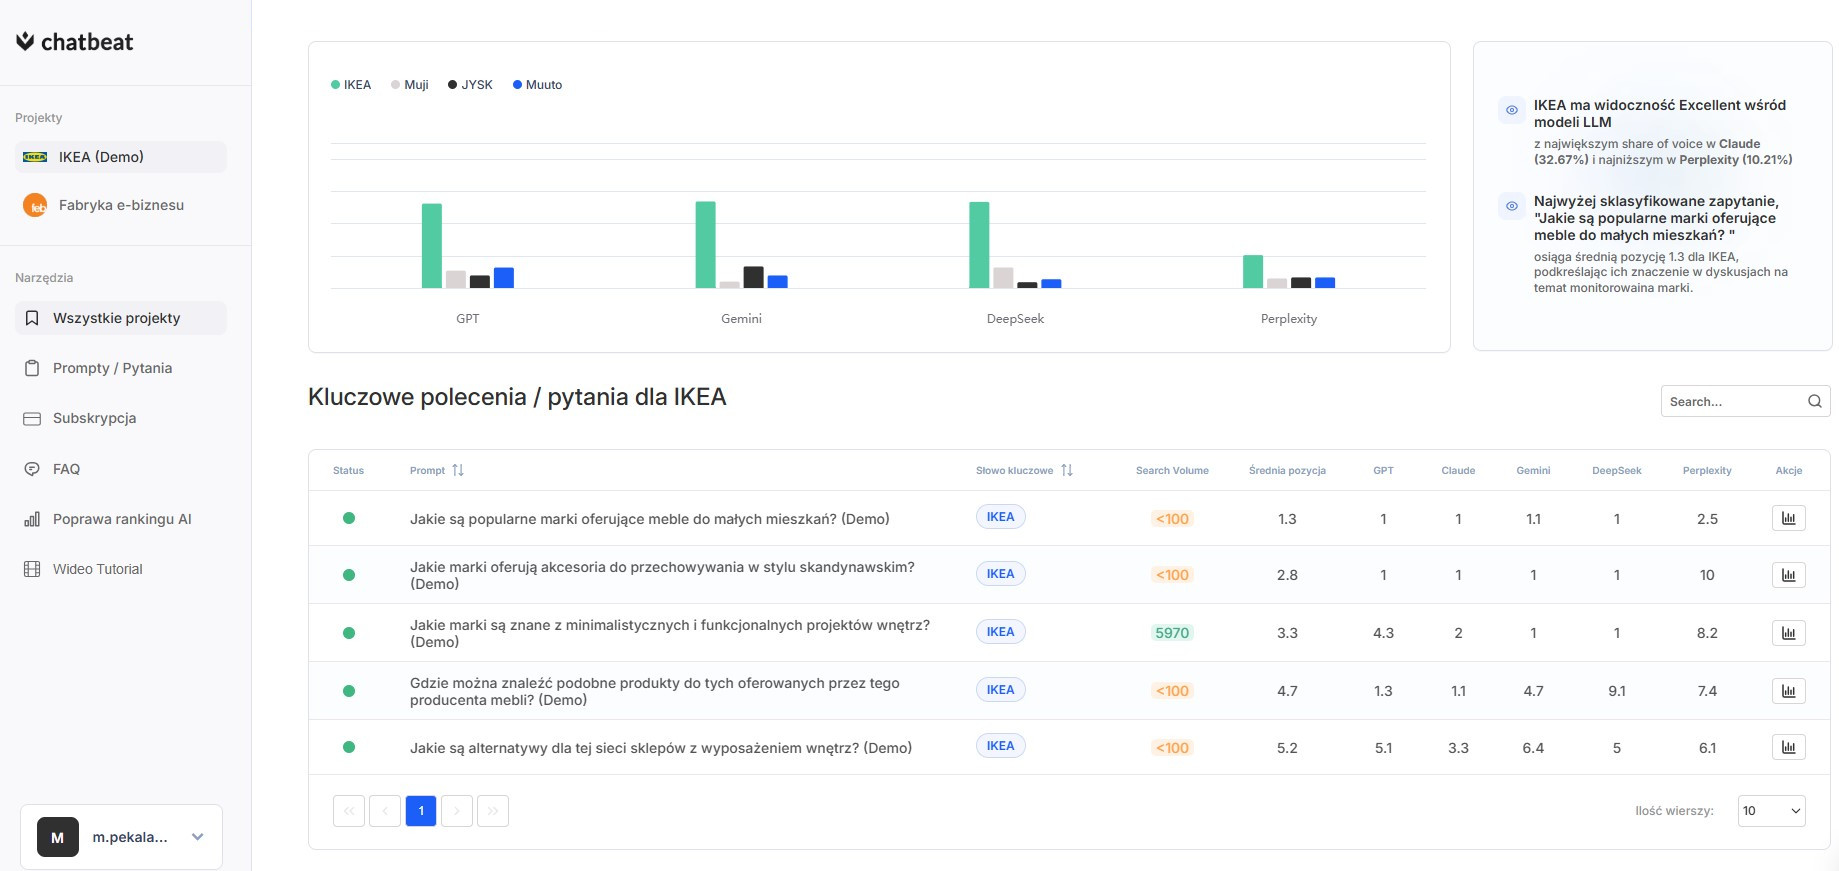The height and width of the screenshot is (871, 1839).
Task: Click the magnifier icon in search box
Action: click(x=1815, y=401)
